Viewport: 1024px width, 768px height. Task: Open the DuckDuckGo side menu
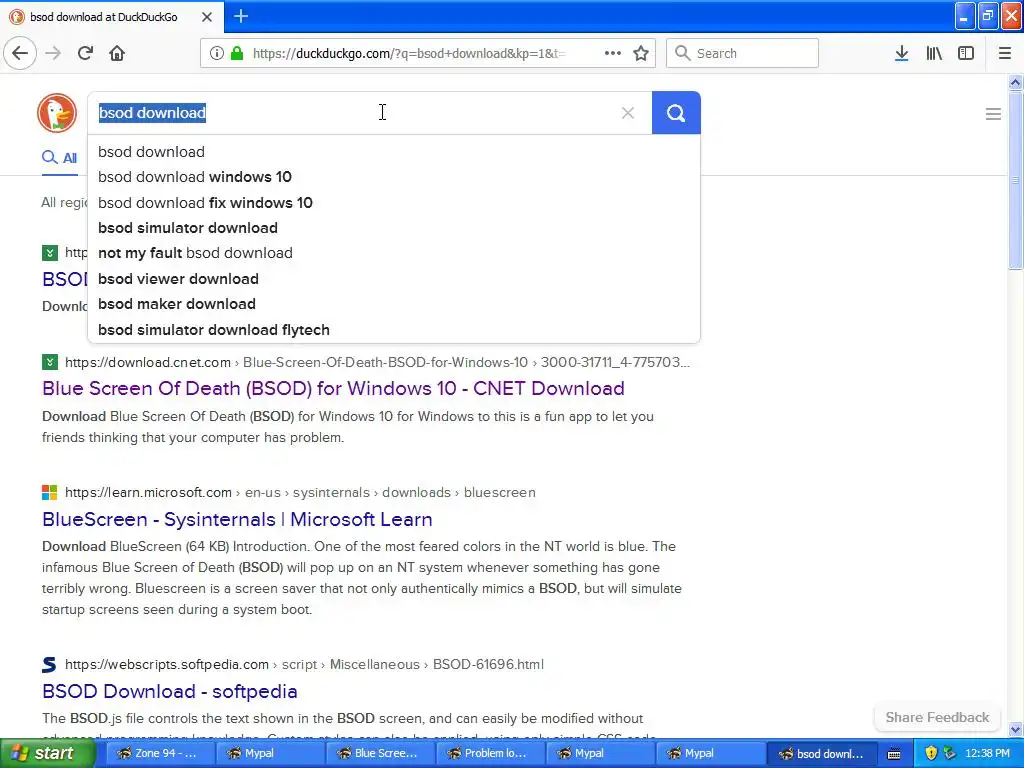pos(993,114)
